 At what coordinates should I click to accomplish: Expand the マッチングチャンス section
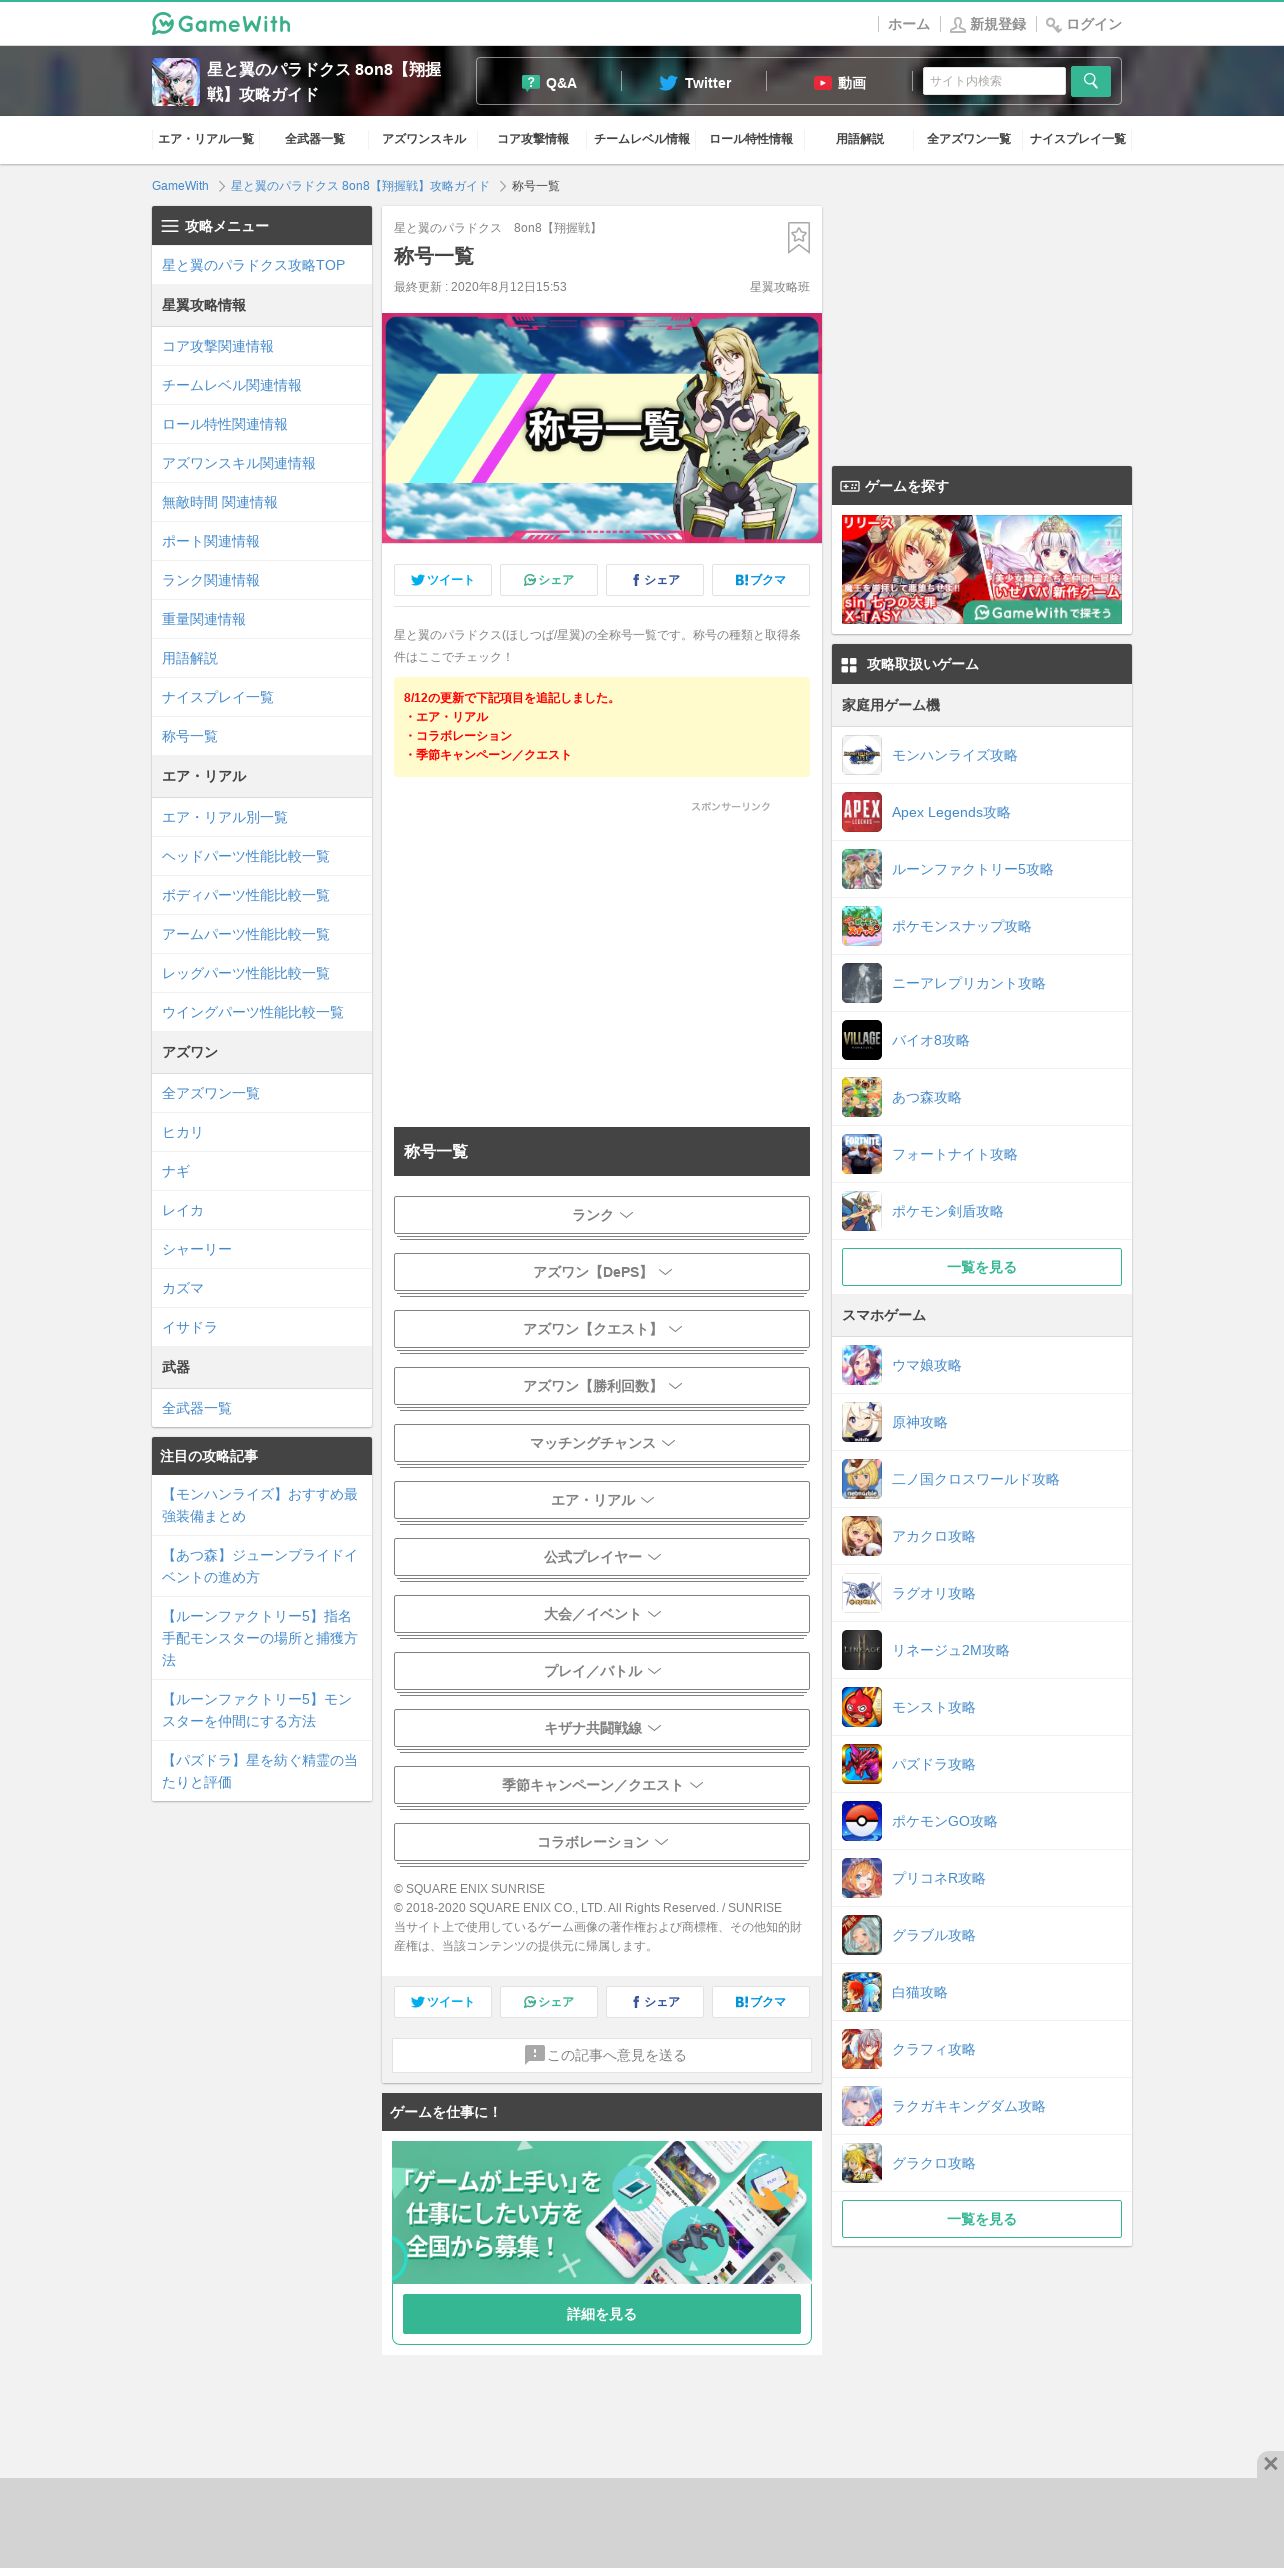[602, 1443]
